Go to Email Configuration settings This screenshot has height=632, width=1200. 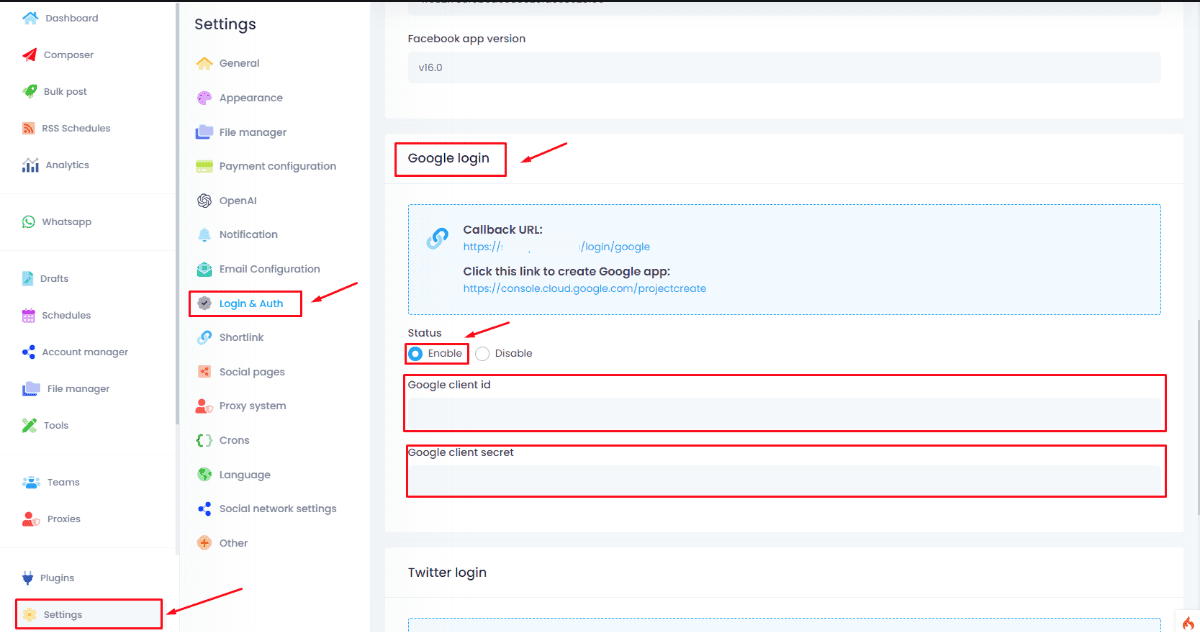pos(269,269)
